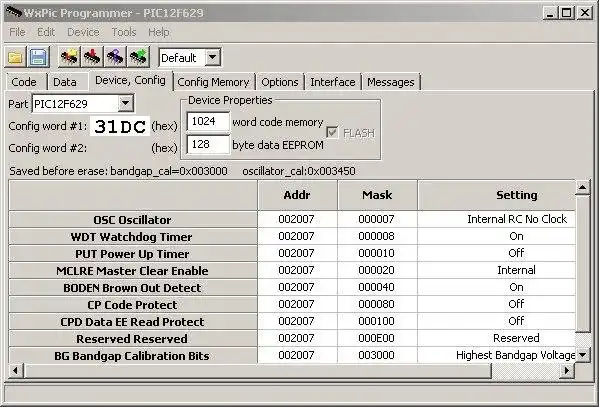Click the chip icon with purple magnifier
599x407 pixels.
tap(115, 57)
